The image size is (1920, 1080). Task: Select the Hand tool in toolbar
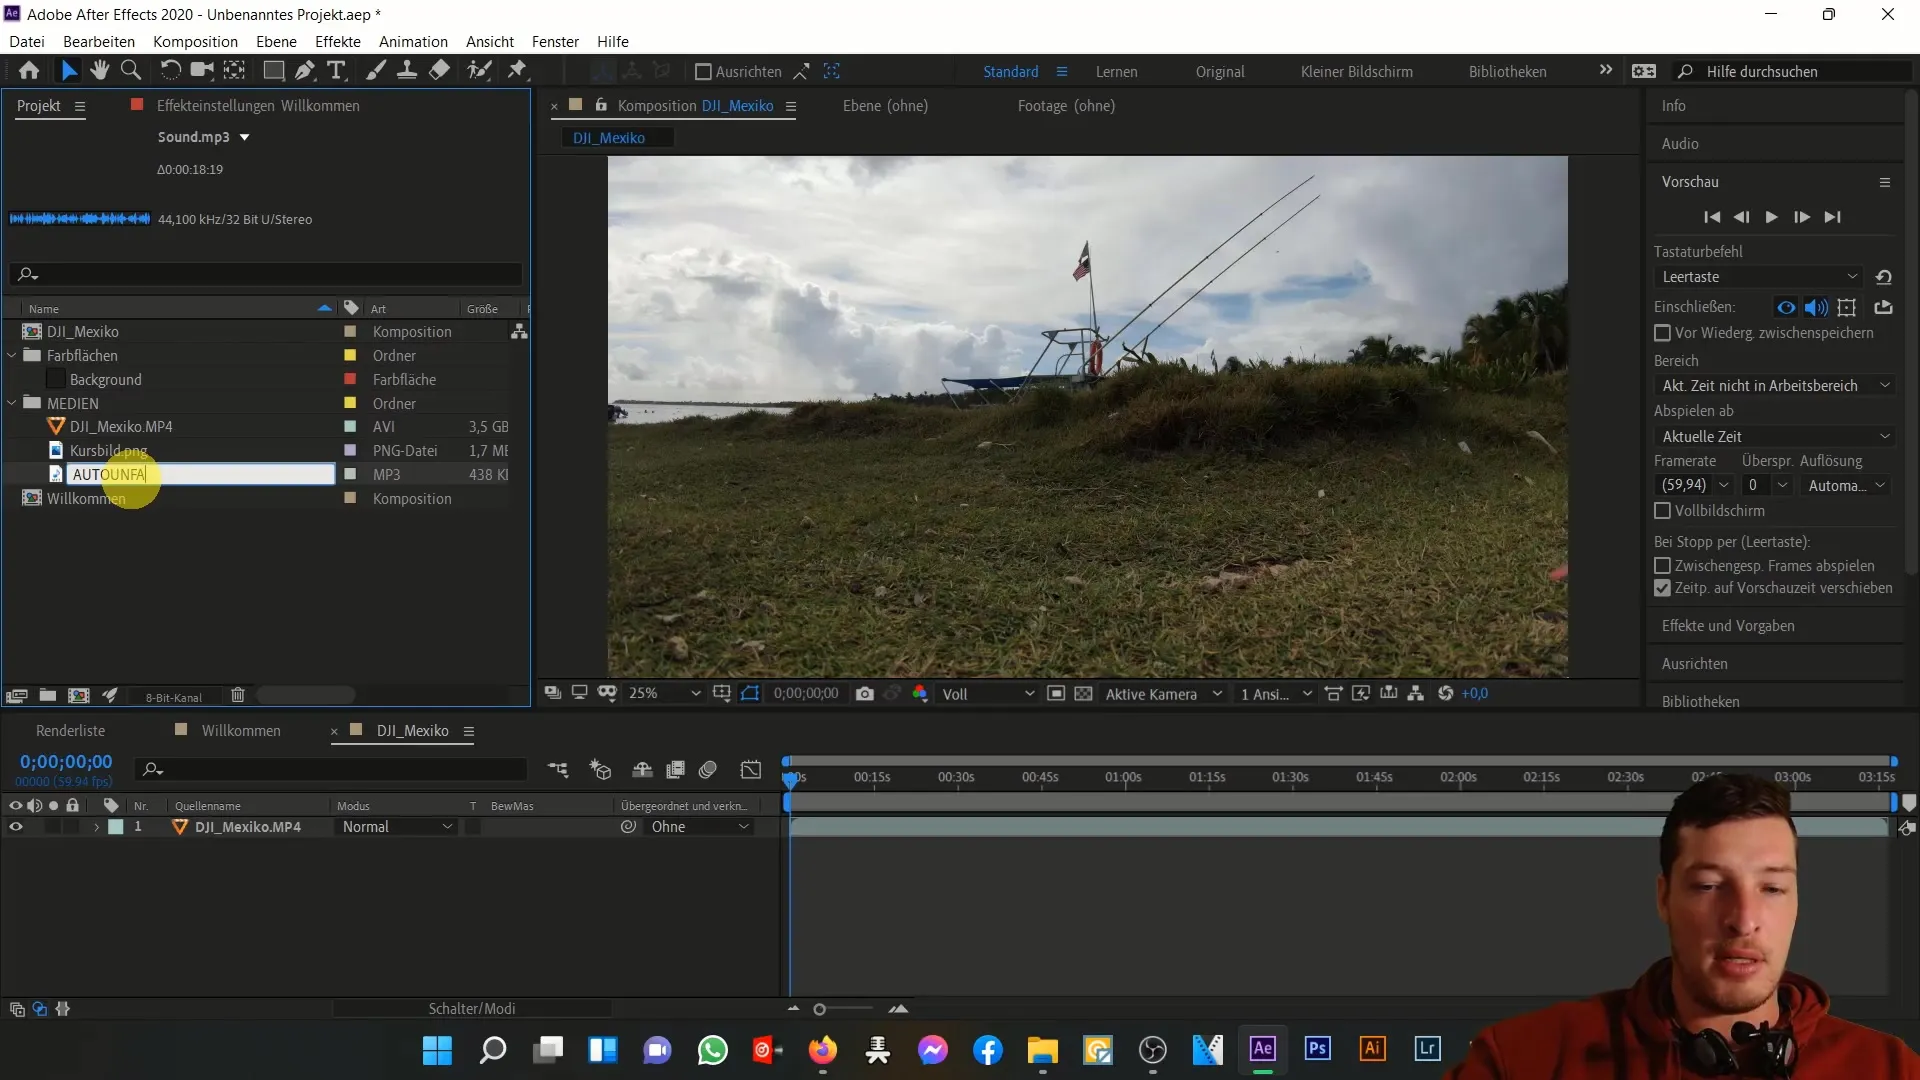click(100, 71)
